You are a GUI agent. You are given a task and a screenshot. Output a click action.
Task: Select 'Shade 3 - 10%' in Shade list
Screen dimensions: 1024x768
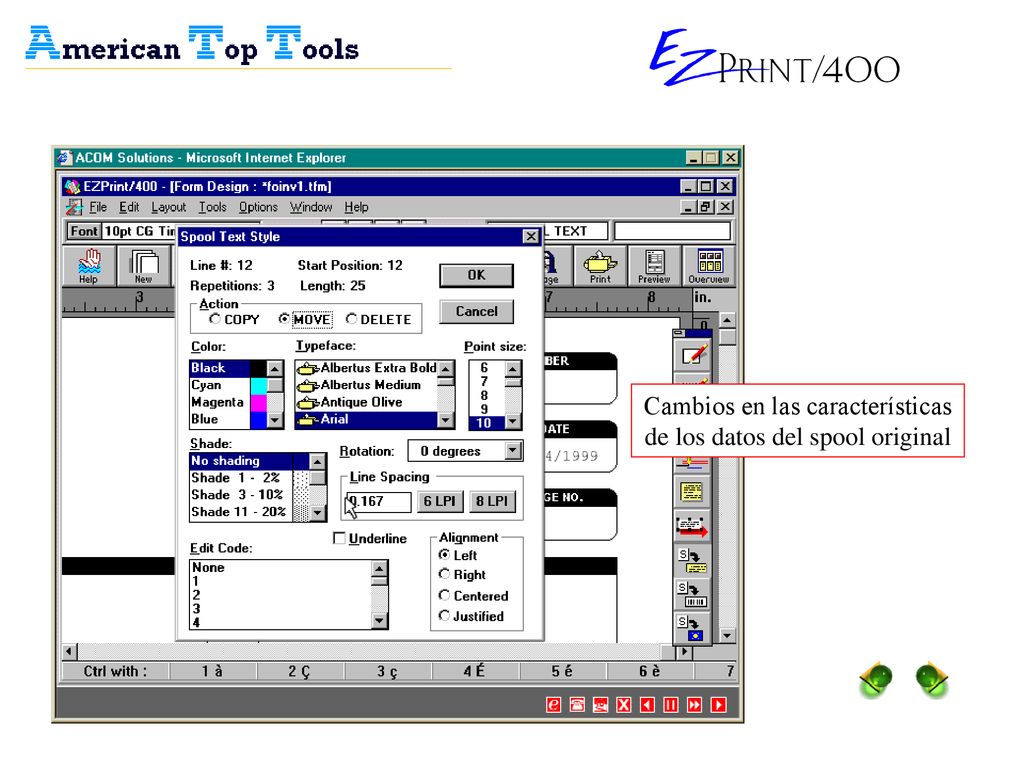click(241, 494)
